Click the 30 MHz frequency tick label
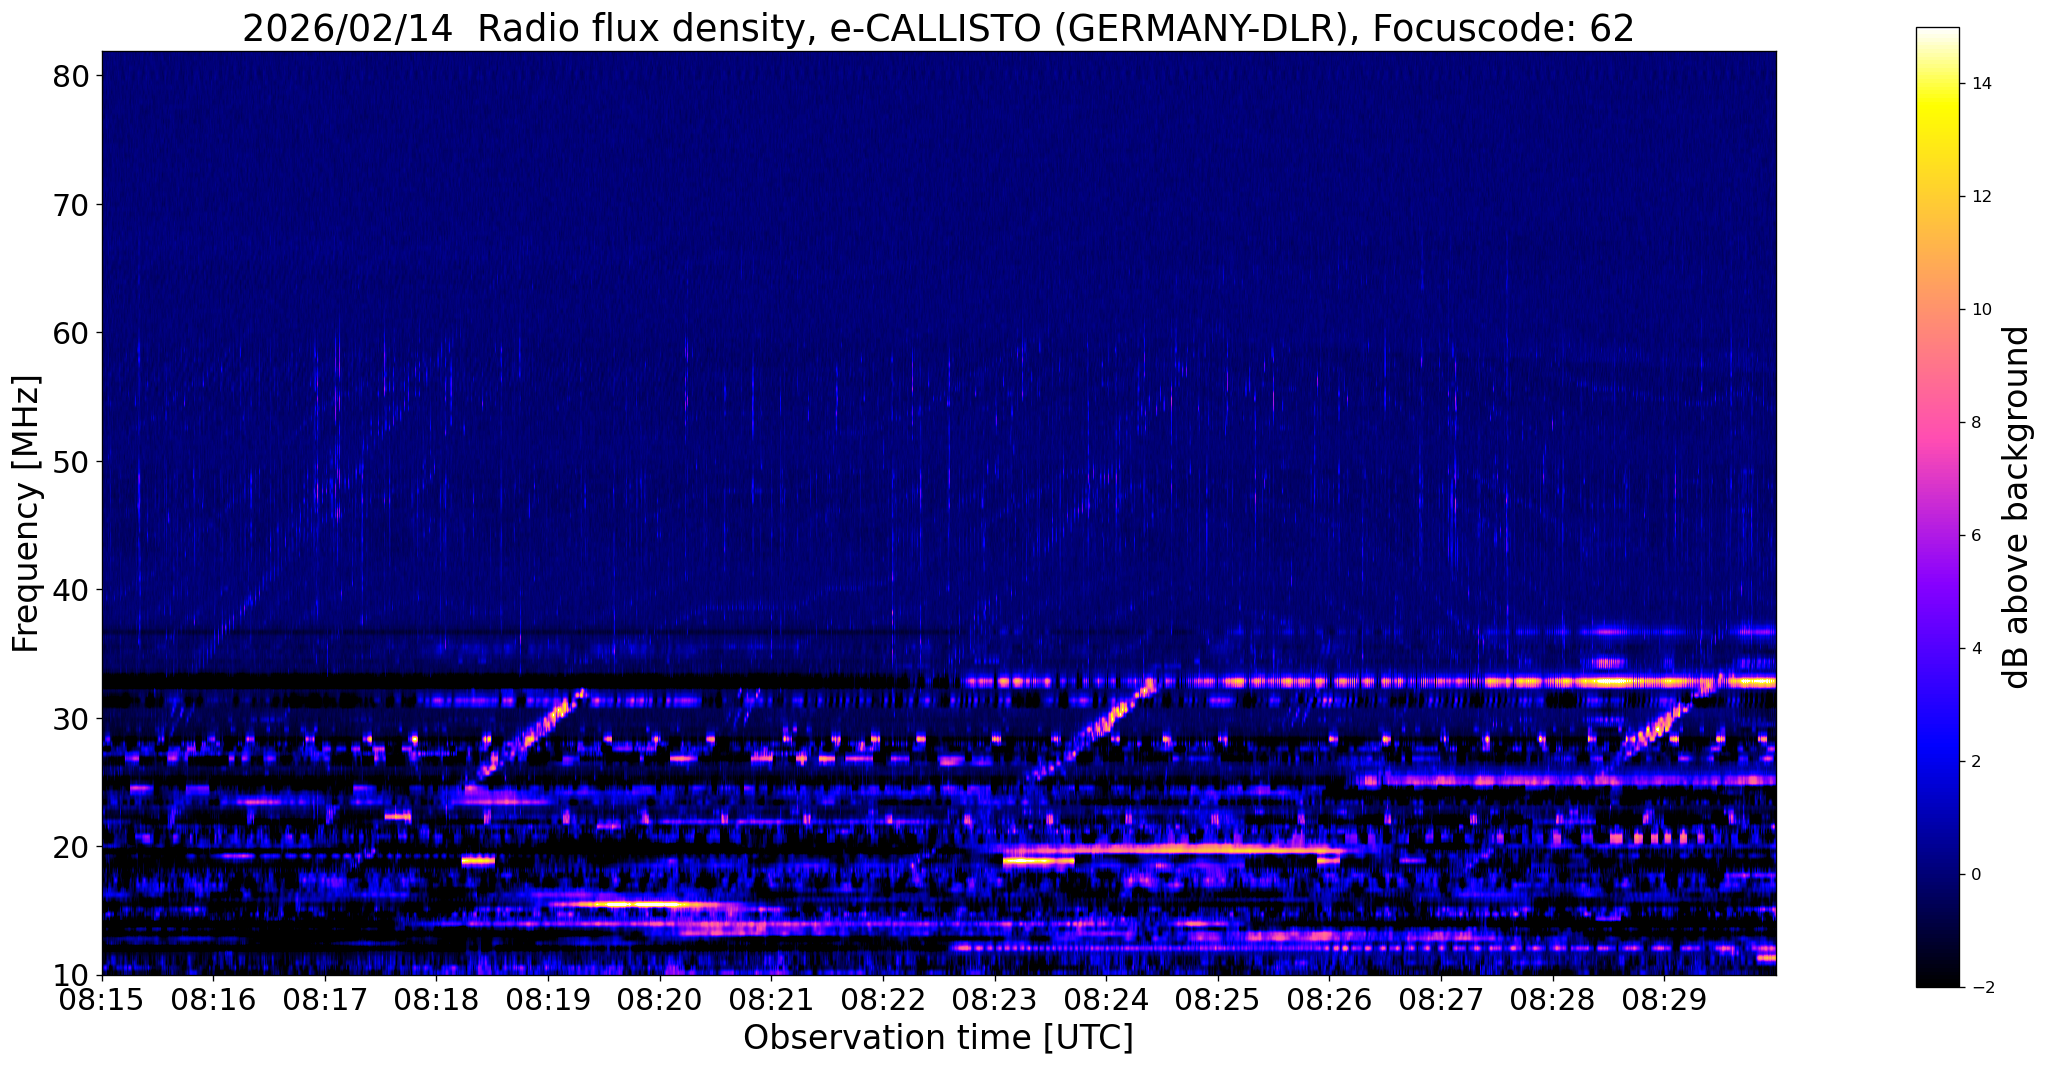 coord(71,719)
